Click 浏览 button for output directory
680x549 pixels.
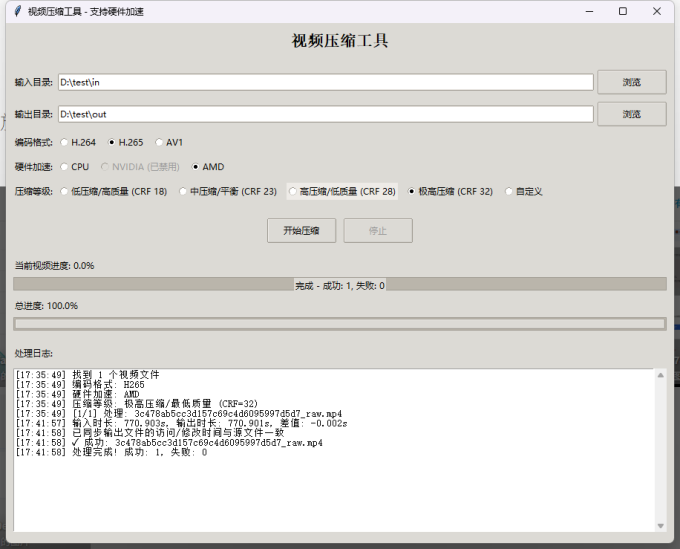click(x=632, y=114)
